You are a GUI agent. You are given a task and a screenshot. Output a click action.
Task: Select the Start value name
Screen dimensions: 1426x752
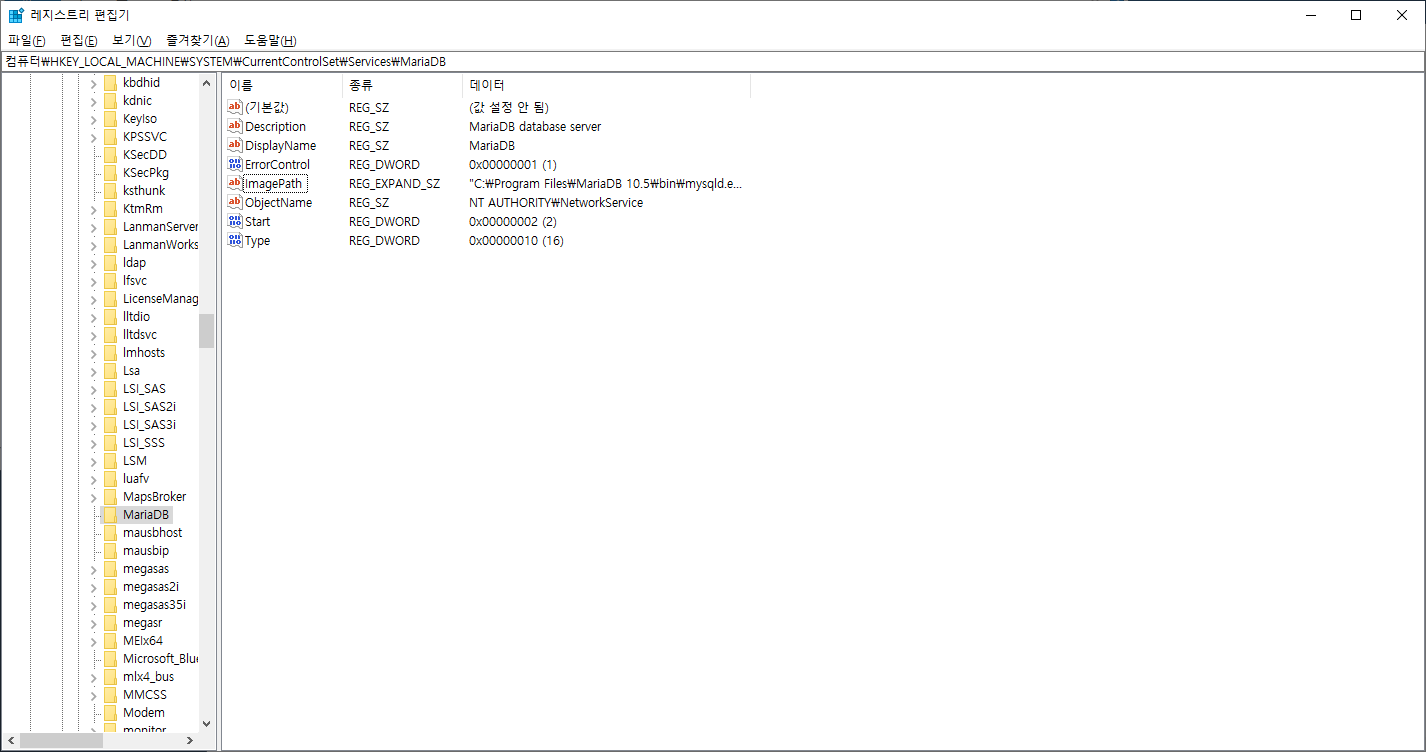(257, 221)
